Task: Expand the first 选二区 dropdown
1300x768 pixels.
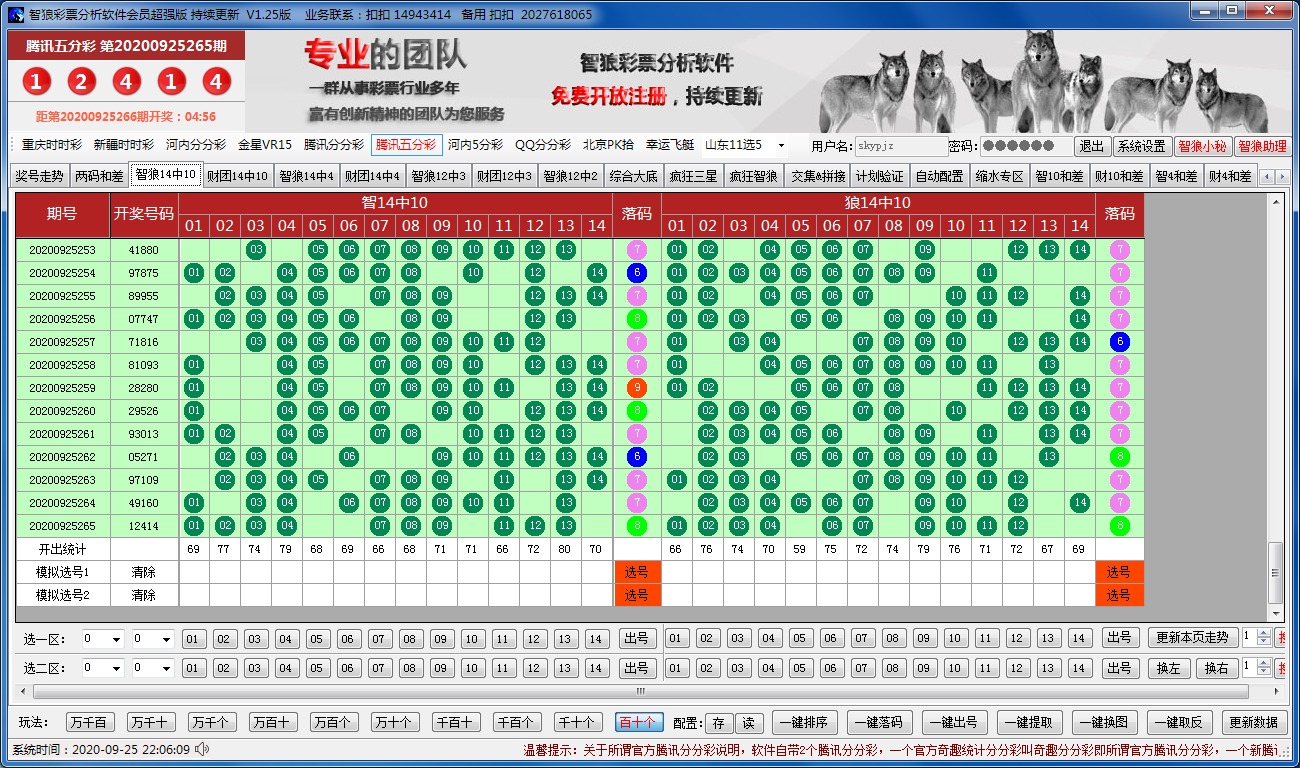Action: [x=103, y=668]
